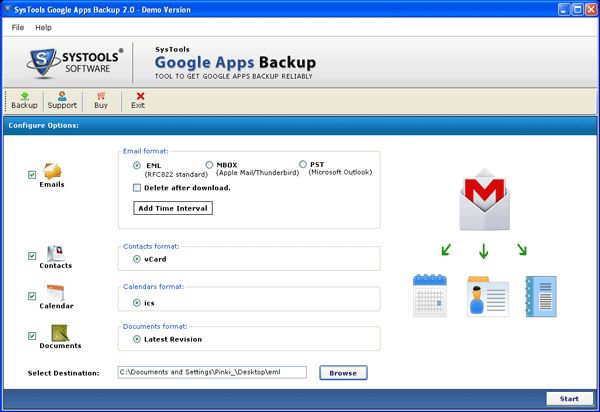Toggle the Contacts checkbox

point(33,256)
